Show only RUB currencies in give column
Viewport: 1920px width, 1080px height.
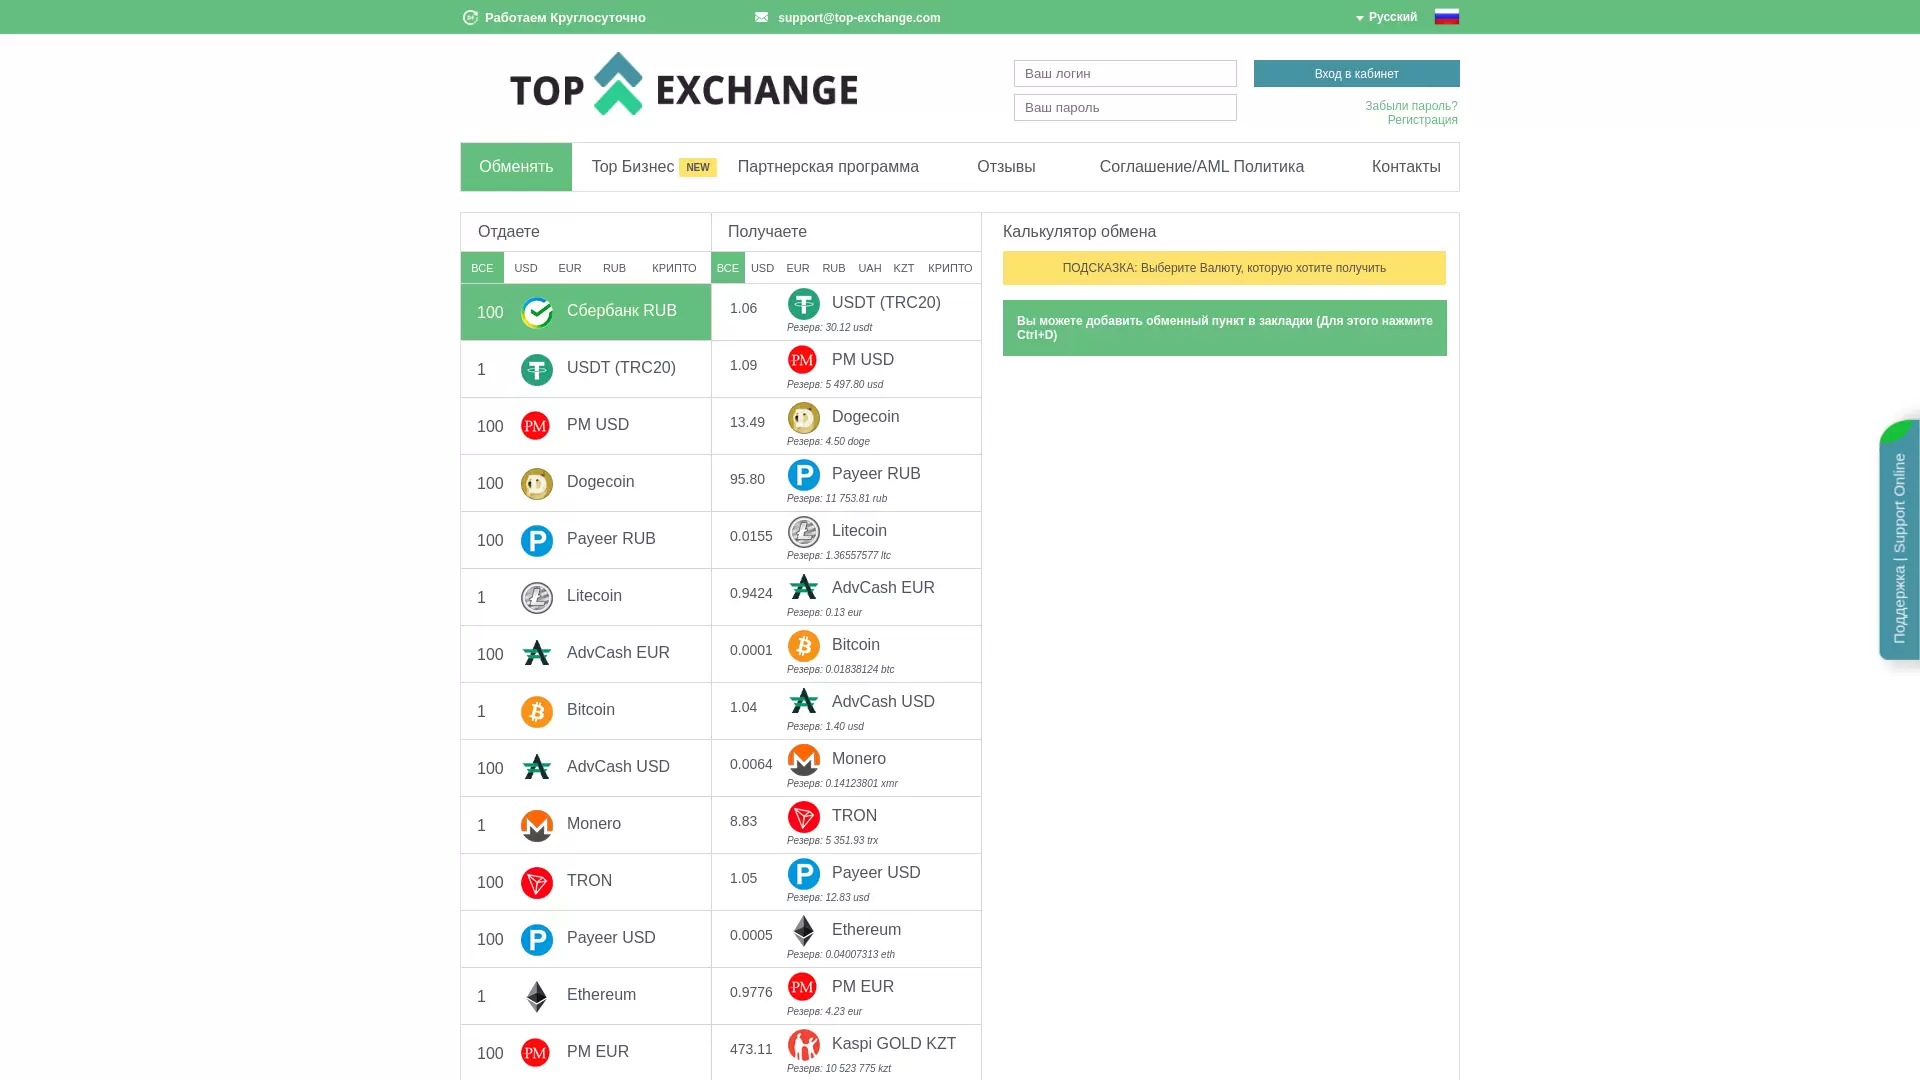click(x=614, y=268)
